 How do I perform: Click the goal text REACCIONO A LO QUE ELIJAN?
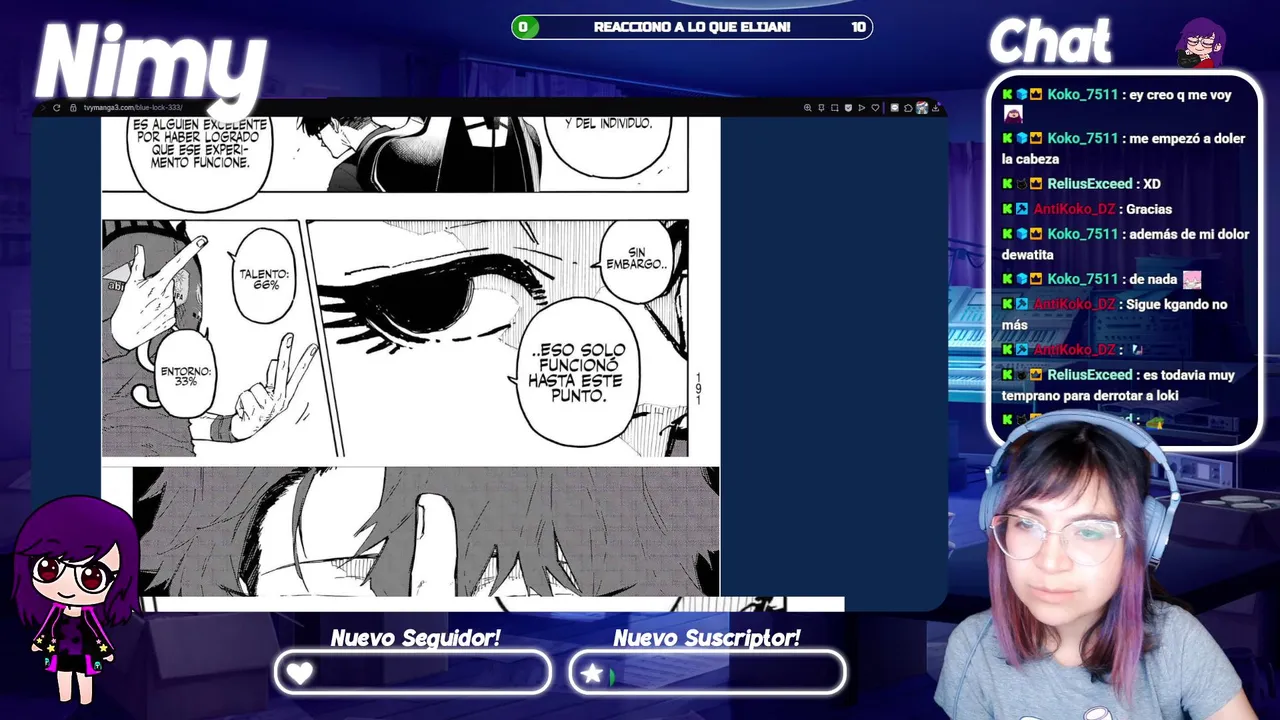click(692, 27)
